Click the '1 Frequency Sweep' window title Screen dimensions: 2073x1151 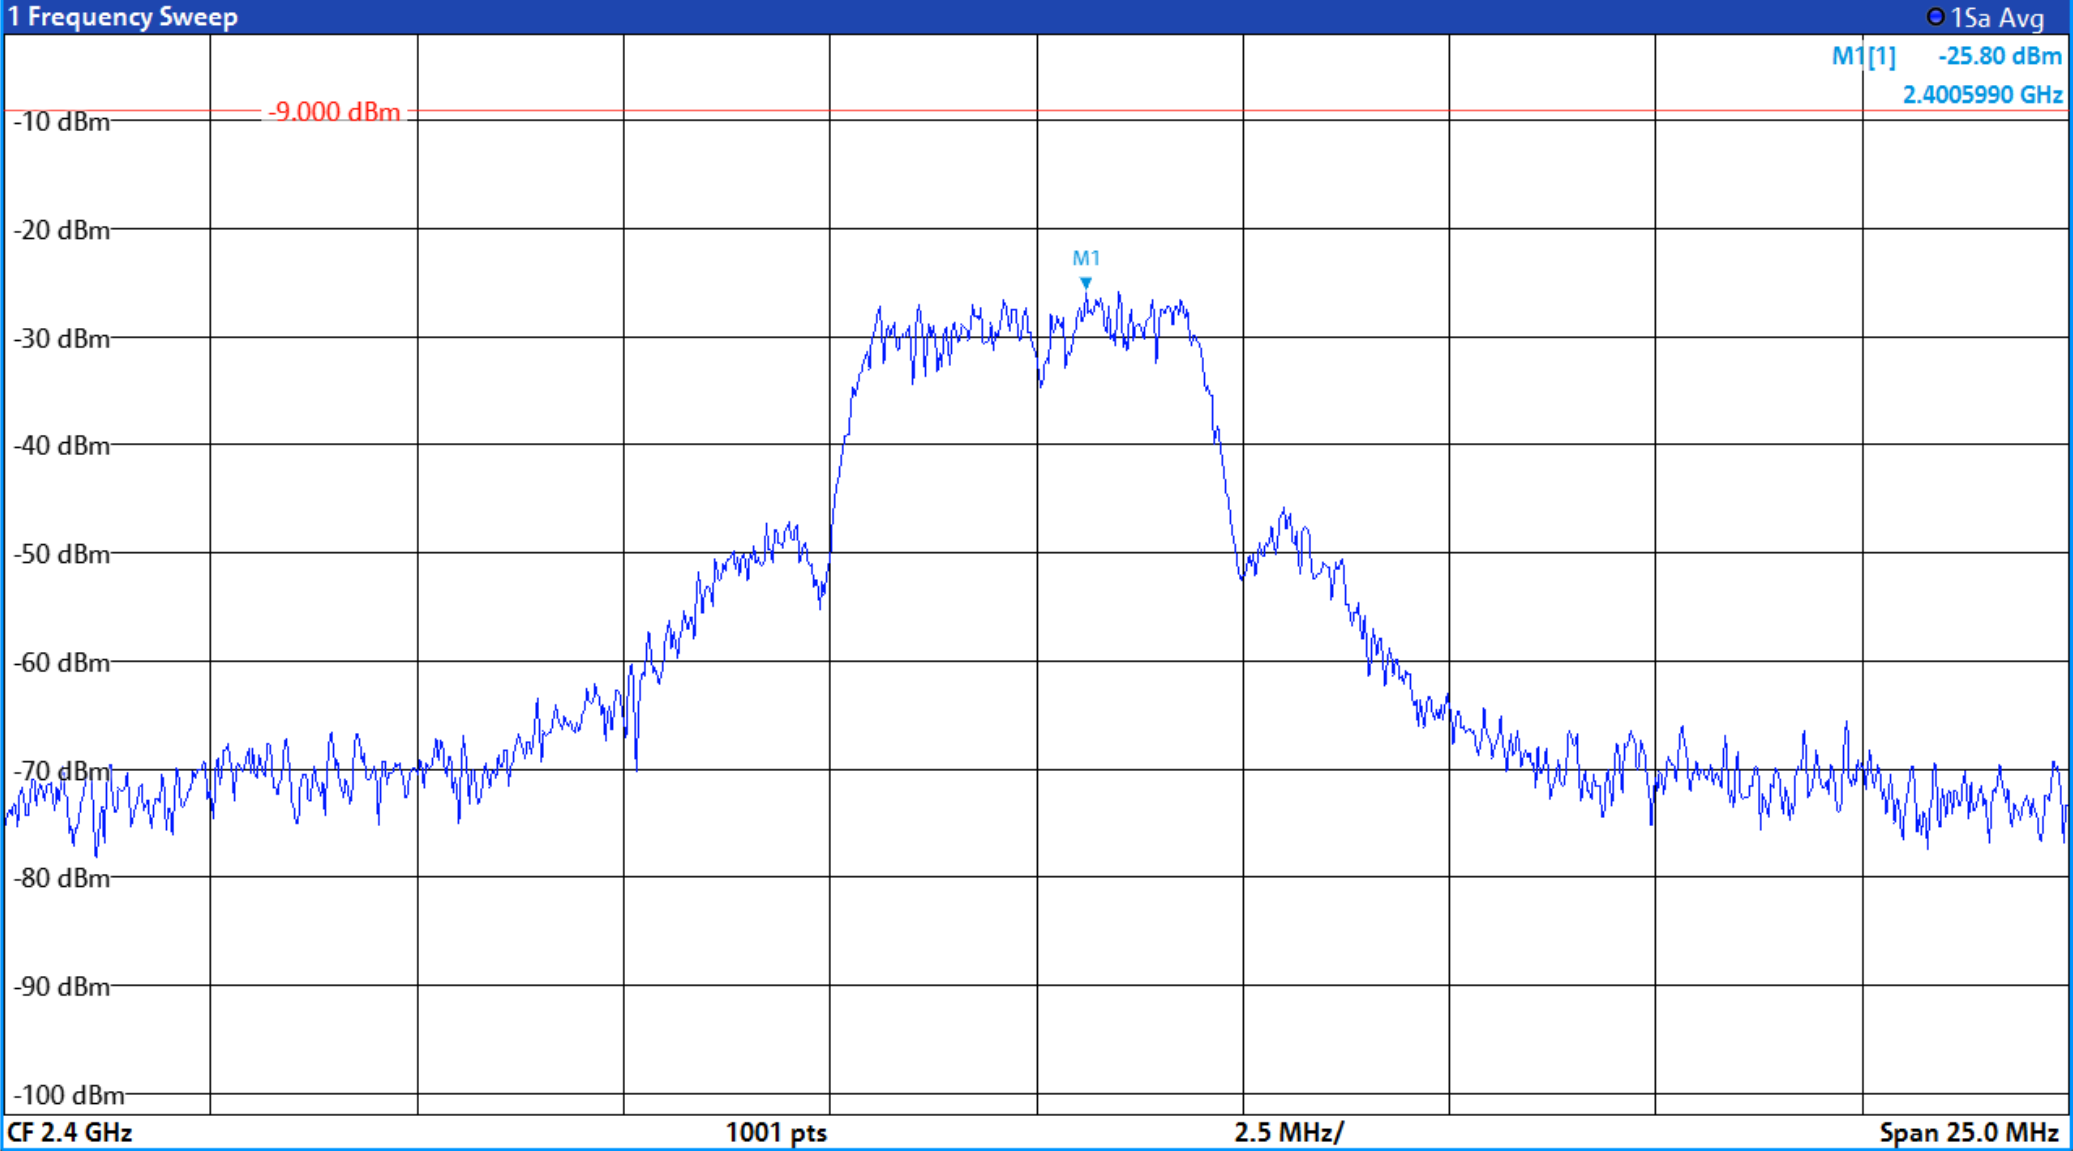(x=123, y=17)
